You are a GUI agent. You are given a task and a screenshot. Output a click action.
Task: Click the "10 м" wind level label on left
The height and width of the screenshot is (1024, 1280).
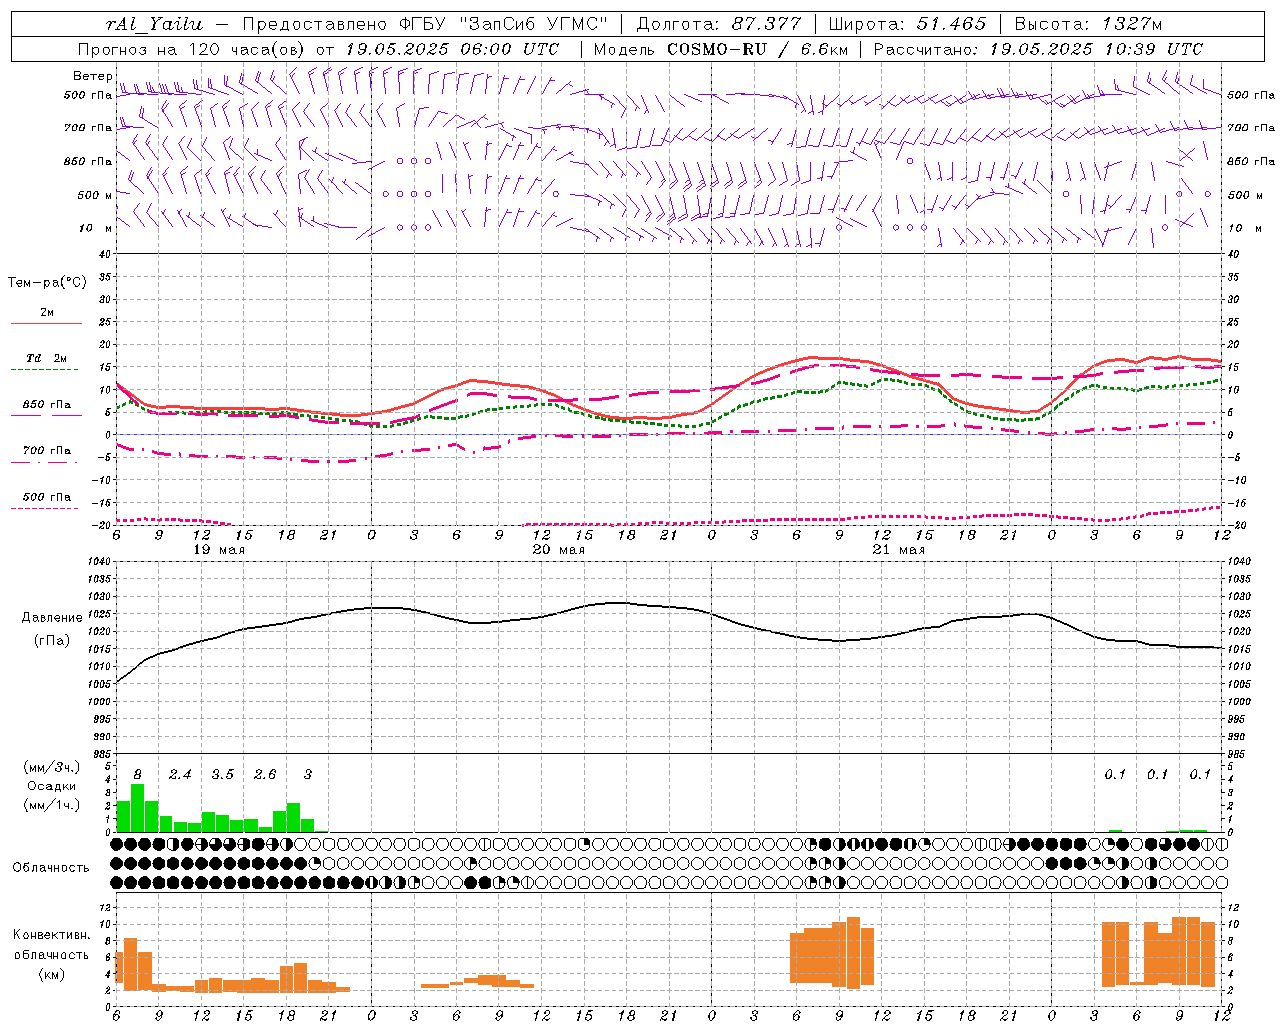tap(95, 228)
